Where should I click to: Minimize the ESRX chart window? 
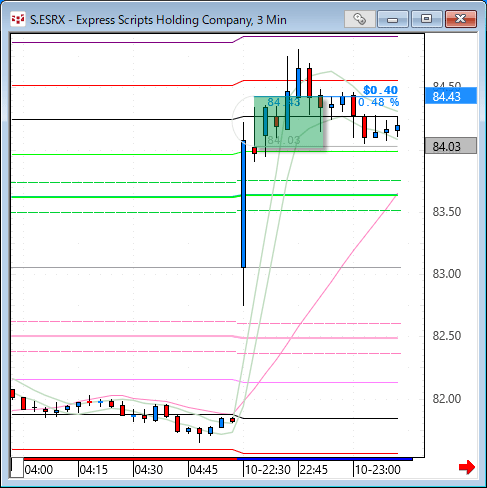[x=393, y=19]
